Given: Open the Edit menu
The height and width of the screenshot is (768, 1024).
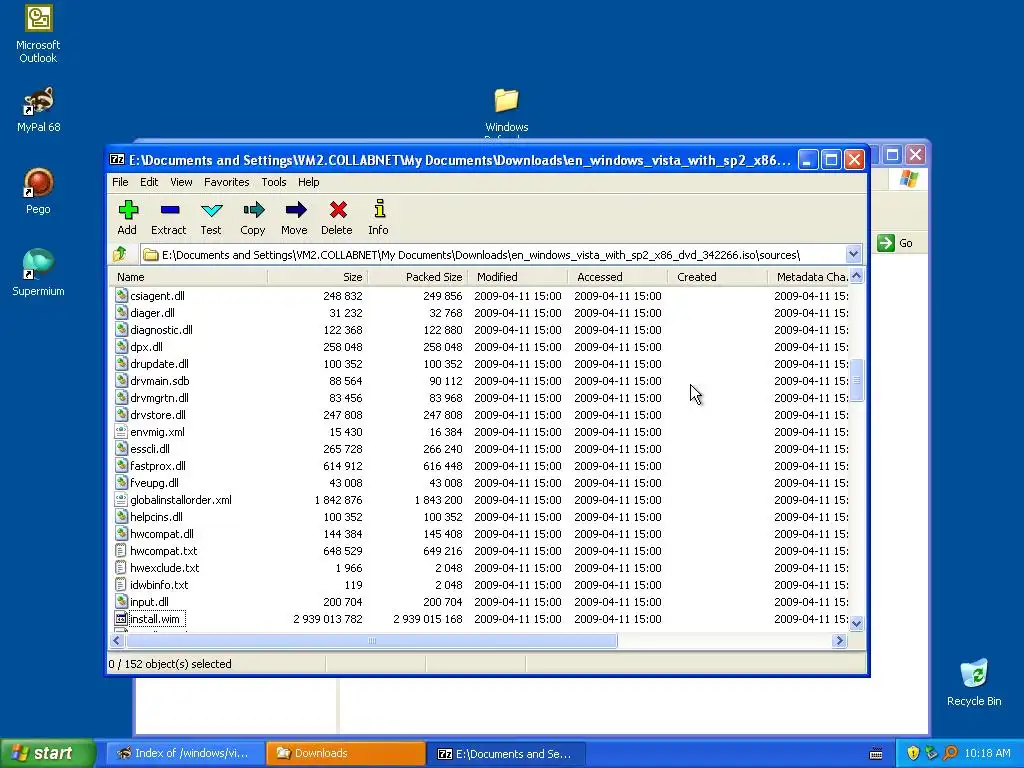Looking at the screenshot, I should pos(149,182).
